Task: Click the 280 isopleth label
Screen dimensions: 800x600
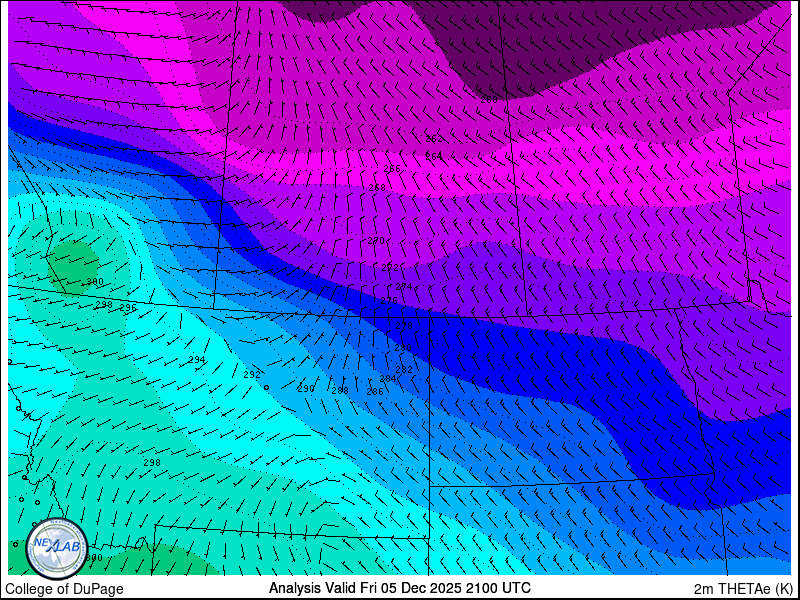Action: pyautogui.click(x=403, y=348)
